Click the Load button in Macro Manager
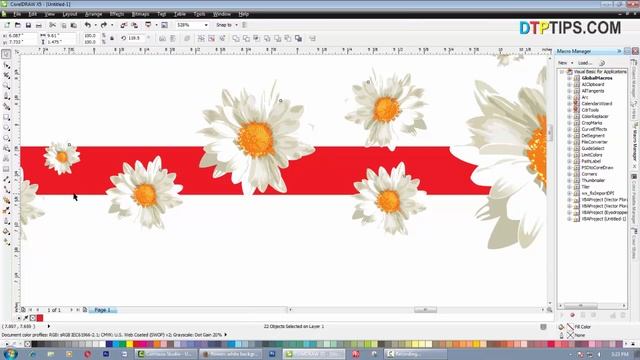Viewport: 640px width, 360px height. tap(585, 63)
